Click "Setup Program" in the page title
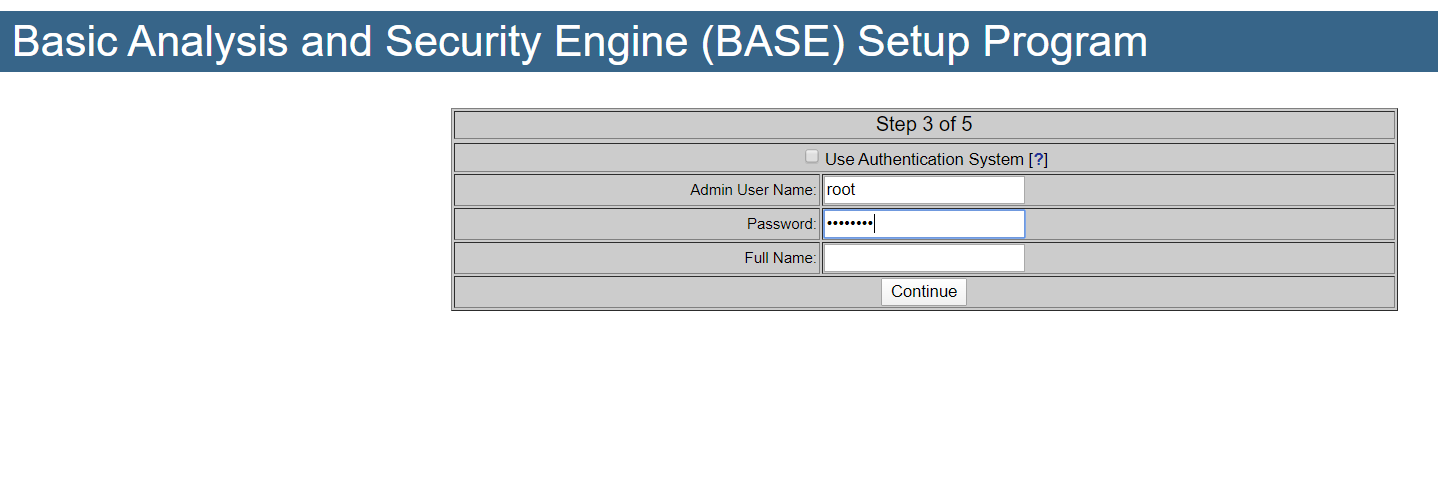Image resolution: width=1438 pixels, height=493 pixels. [x=1002, y=42]
